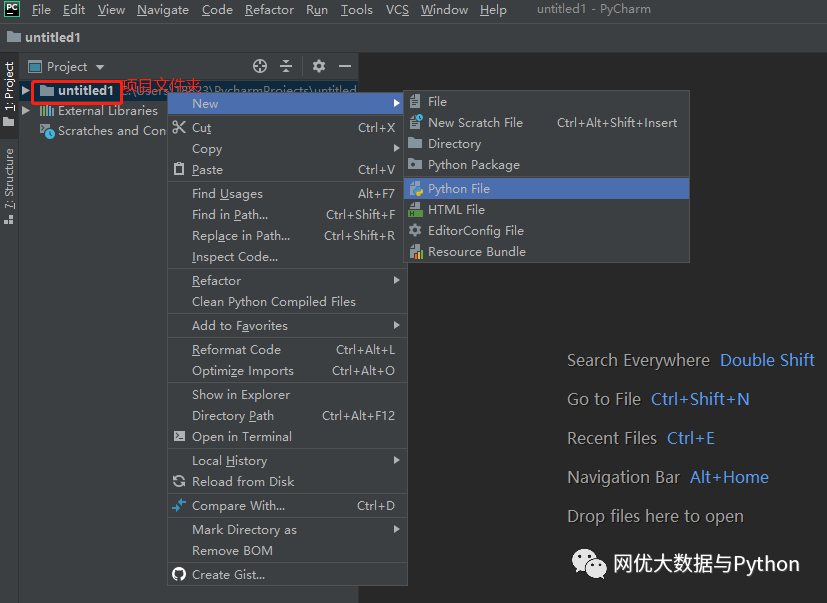Click the Compare With arrows icon
The width and height of the screenshot is (827, 603).
tap(179, 505)
